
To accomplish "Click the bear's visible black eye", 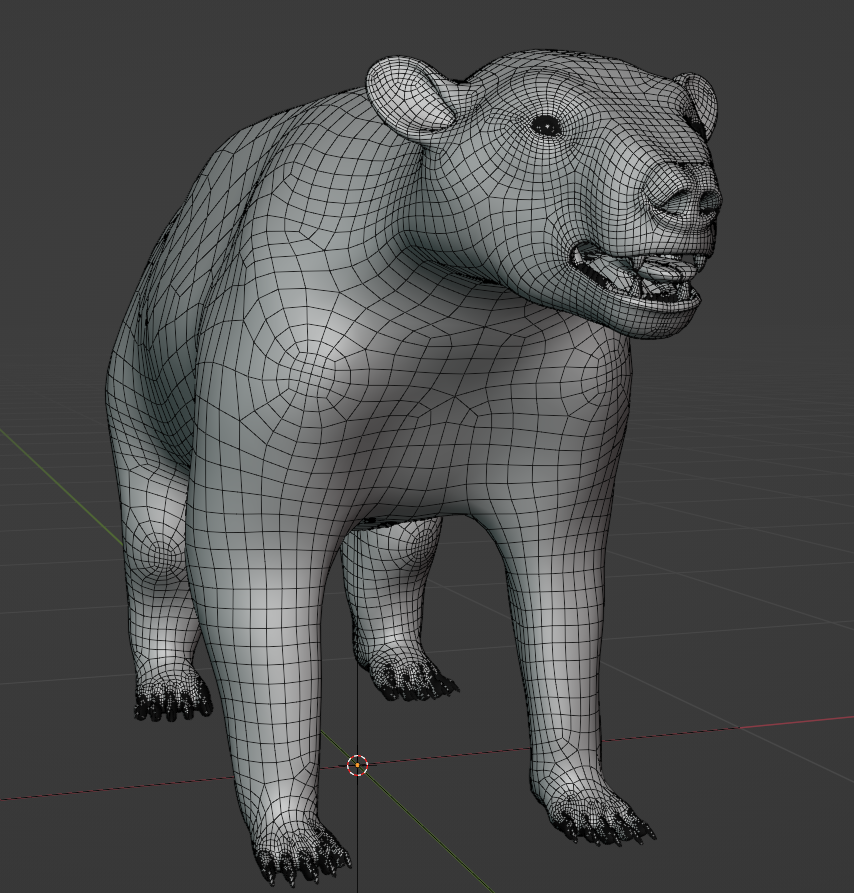I will [x=546, y=125].
